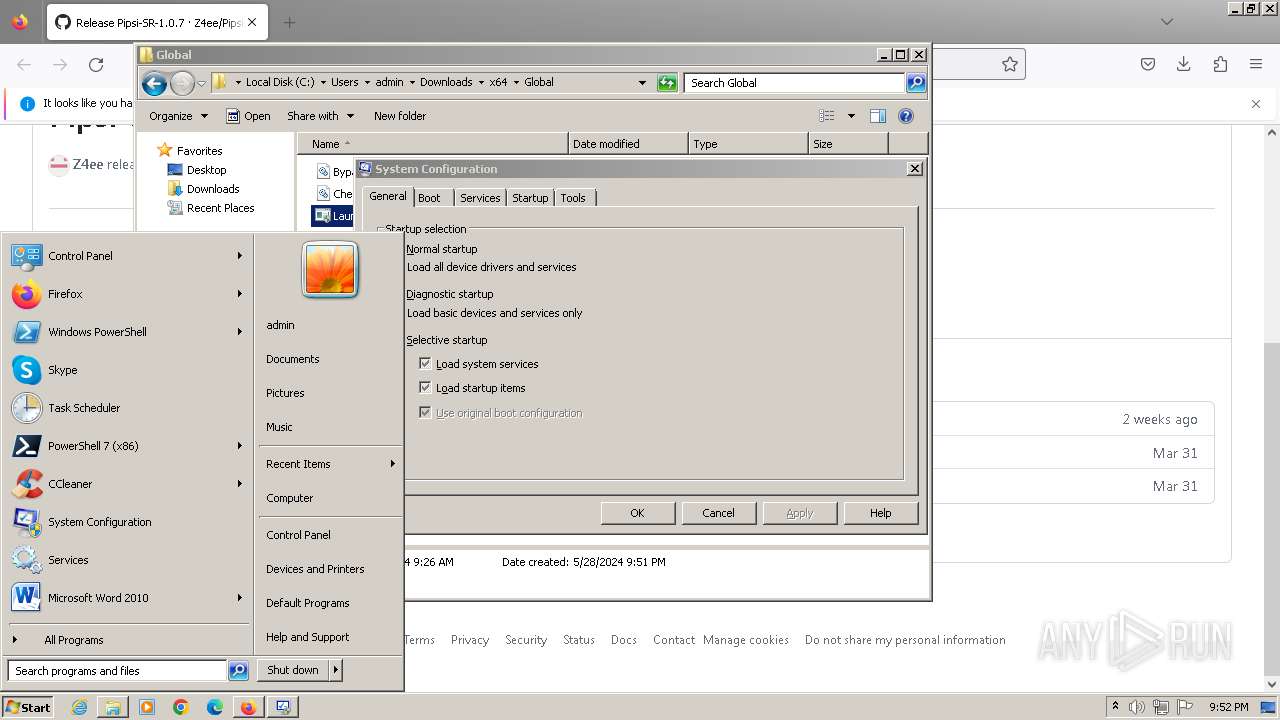
Task: Click the network tray icon
Action: click(x=1161, y=707)
